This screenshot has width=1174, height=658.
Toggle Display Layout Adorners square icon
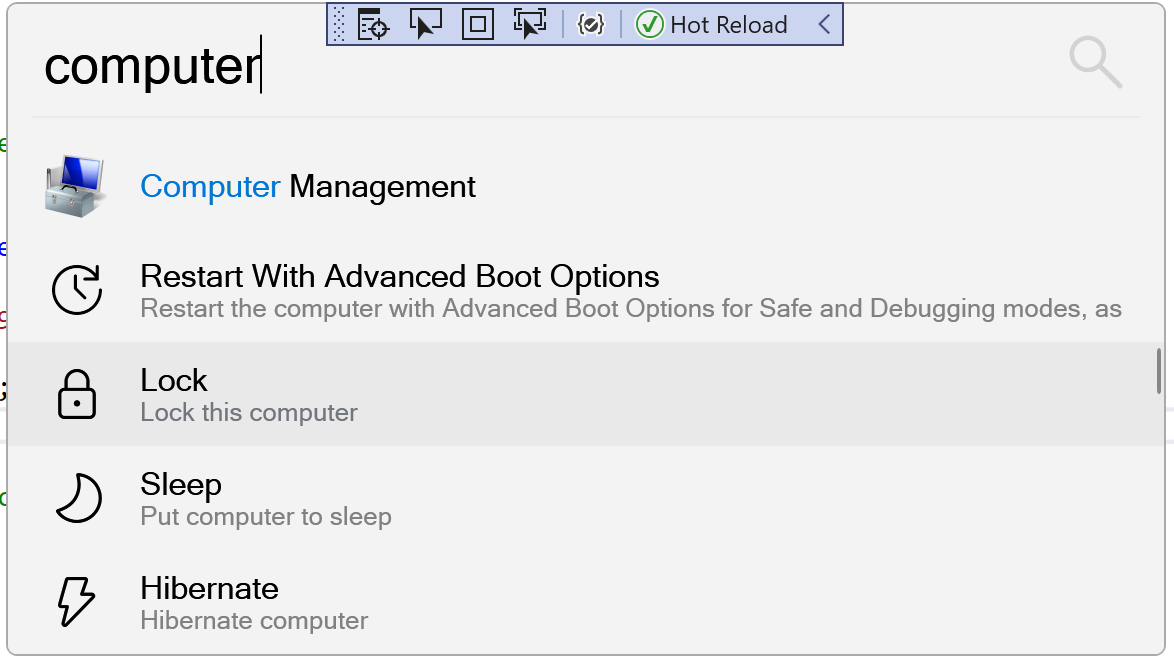coord(478,25)
